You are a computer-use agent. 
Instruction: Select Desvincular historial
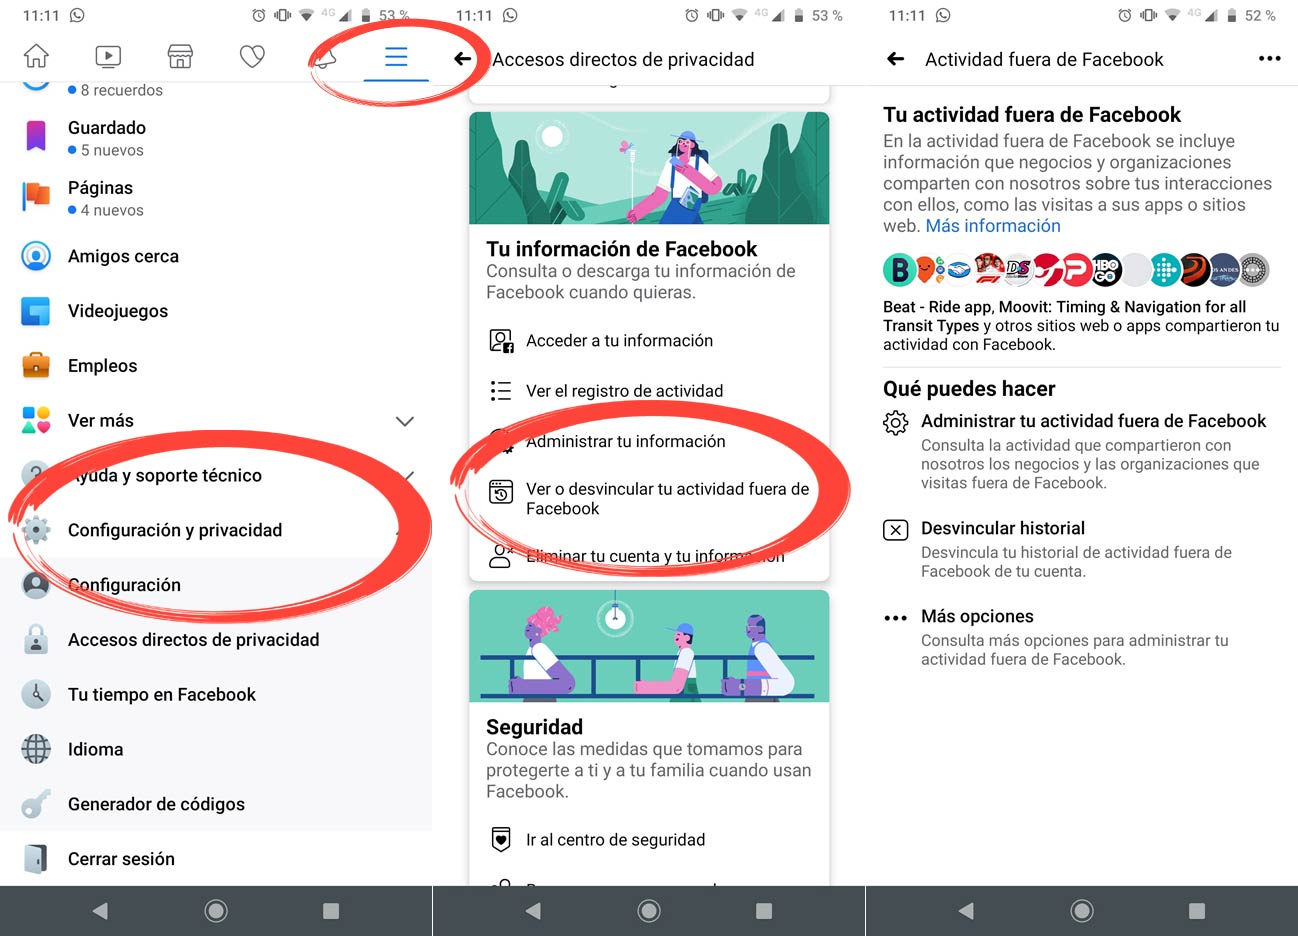1003,528
